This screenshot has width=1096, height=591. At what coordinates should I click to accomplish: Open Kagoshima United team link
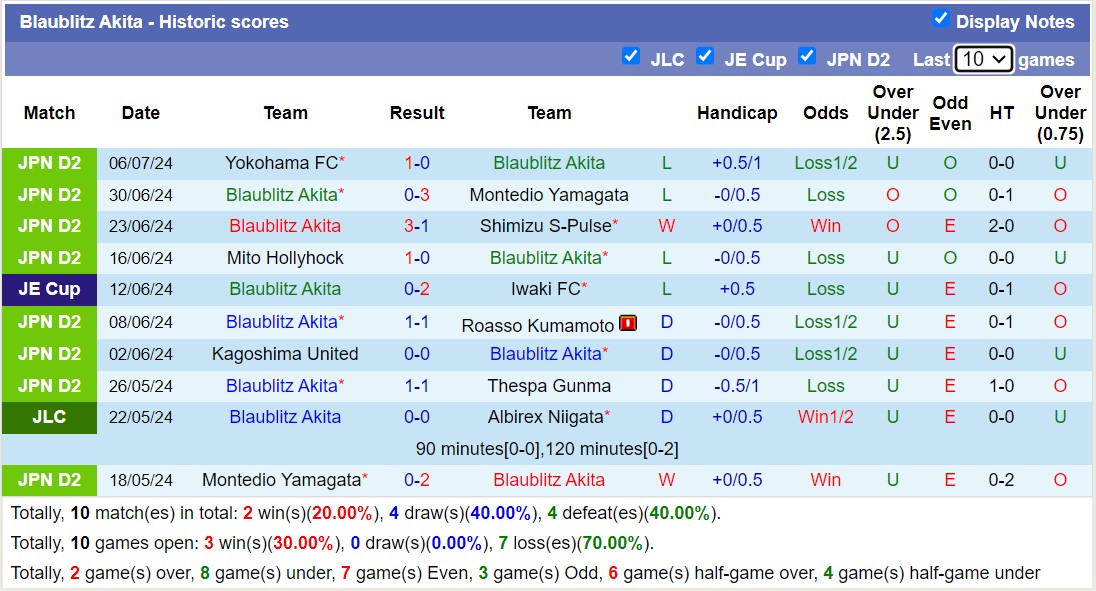coord(285,354)
